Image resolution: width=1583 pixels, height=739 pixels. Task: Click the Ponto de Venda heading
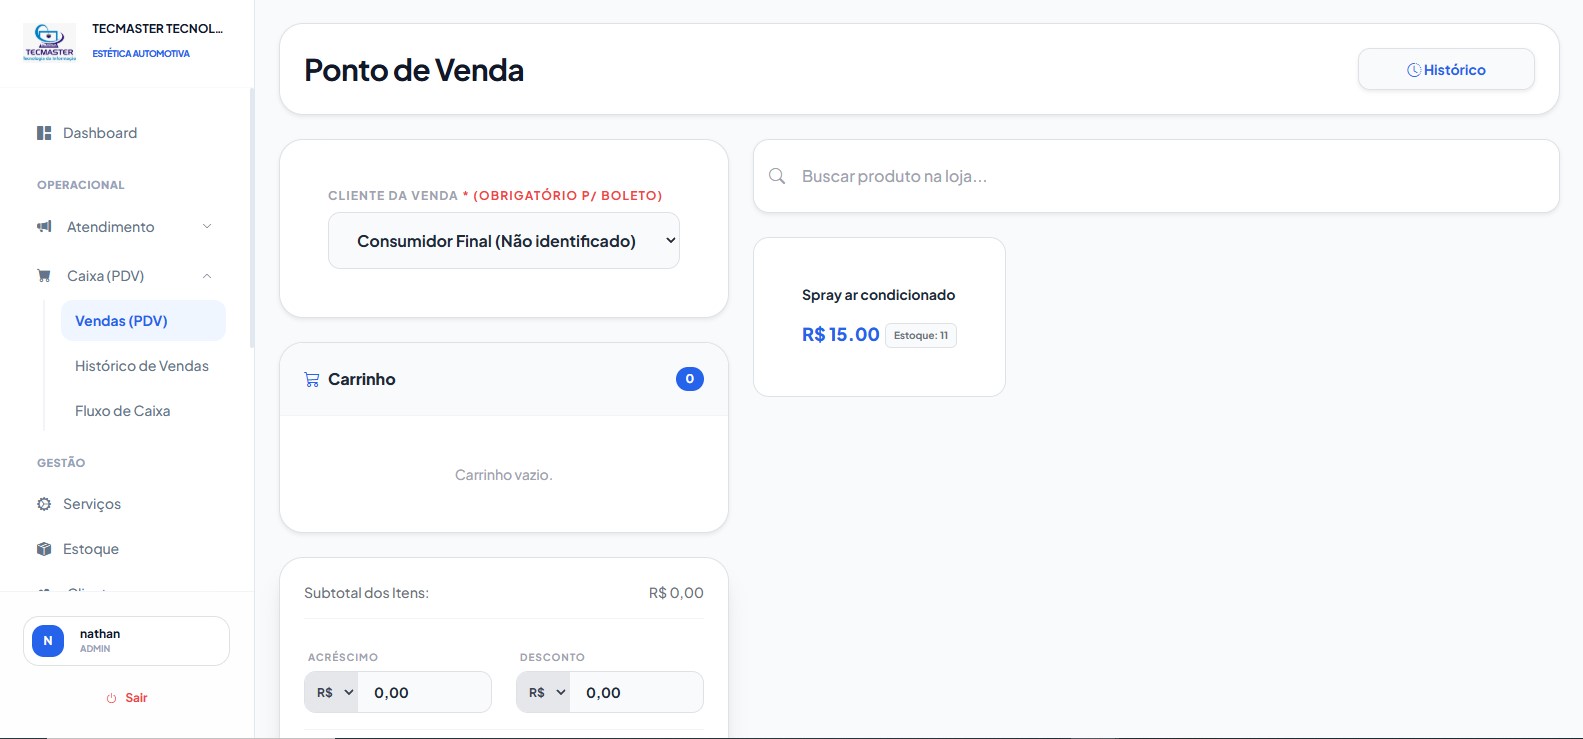[414, 70]
